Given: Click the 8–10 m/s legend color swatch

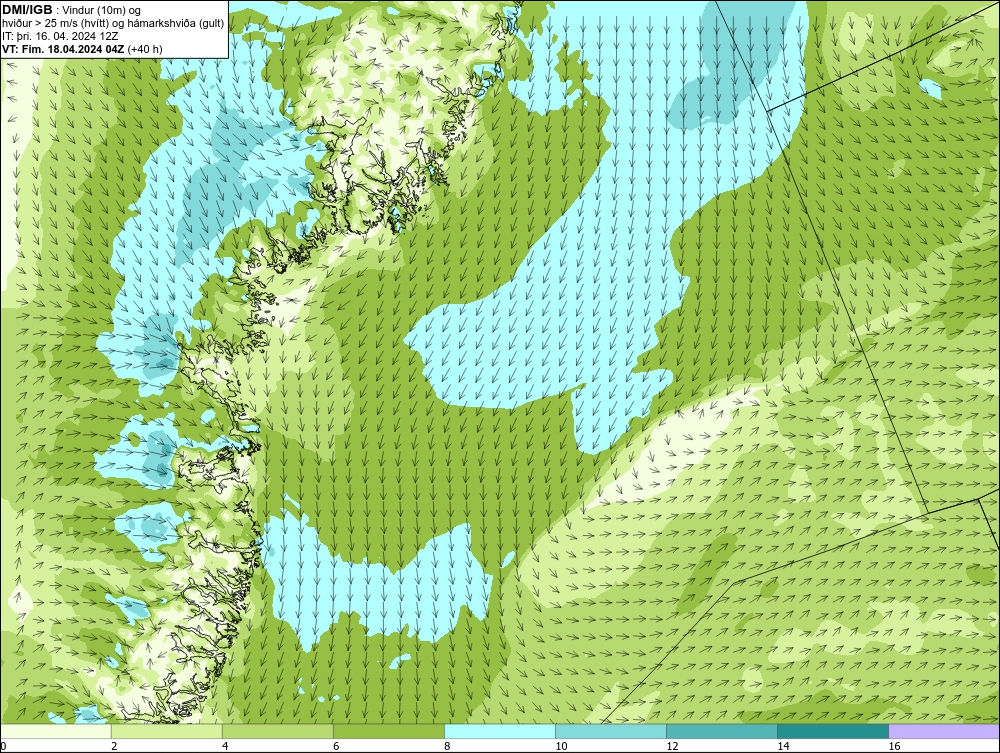Looking at the screenshot, I should click(500, 731).
